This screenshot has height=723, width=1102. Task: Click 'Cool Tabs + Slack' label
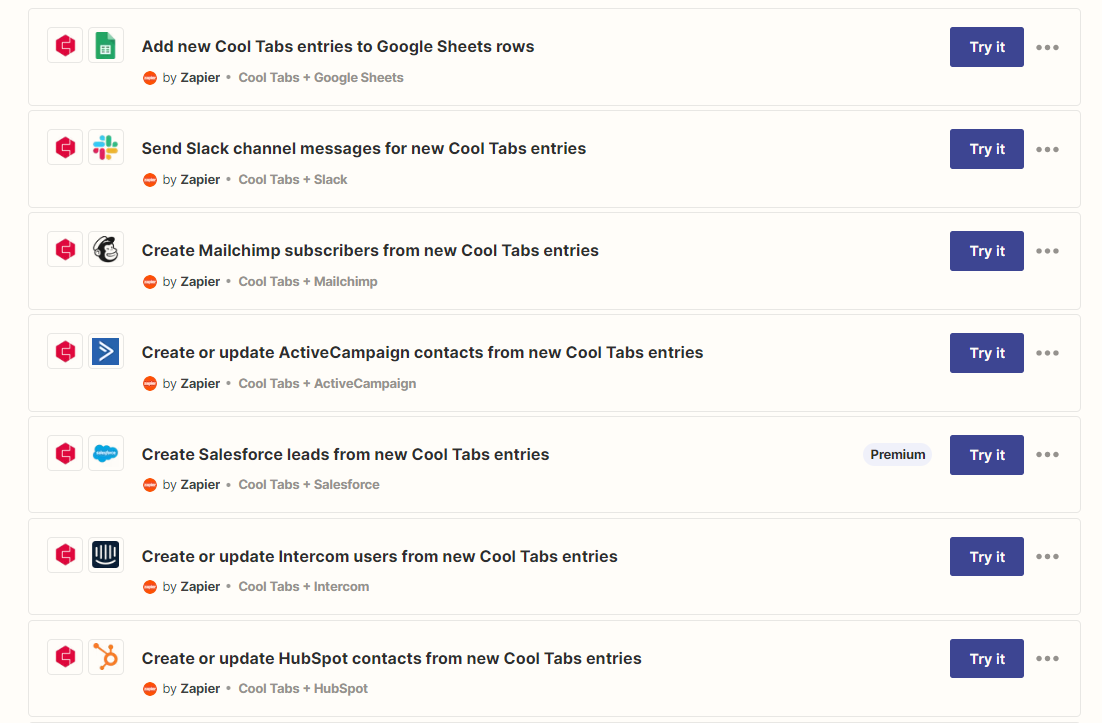point(292,179)
